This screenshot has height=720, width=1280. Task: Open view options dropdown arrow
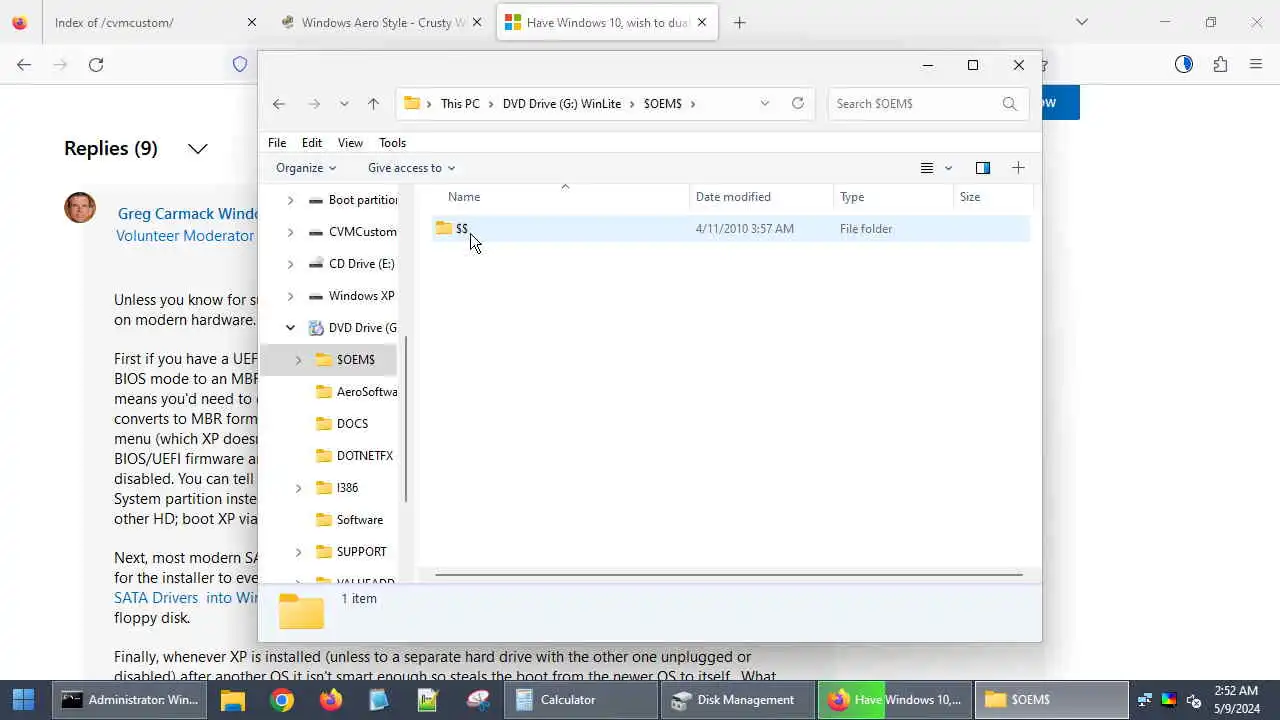coord(949,168)
